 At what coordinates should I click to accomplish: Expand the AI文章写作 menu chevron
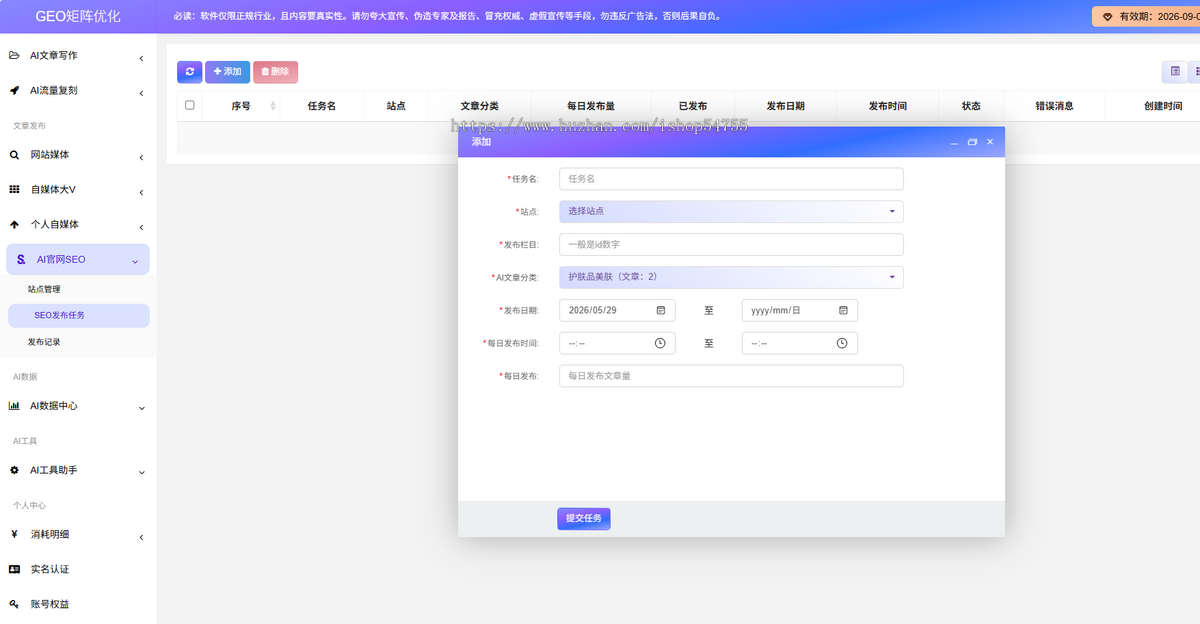141,58
